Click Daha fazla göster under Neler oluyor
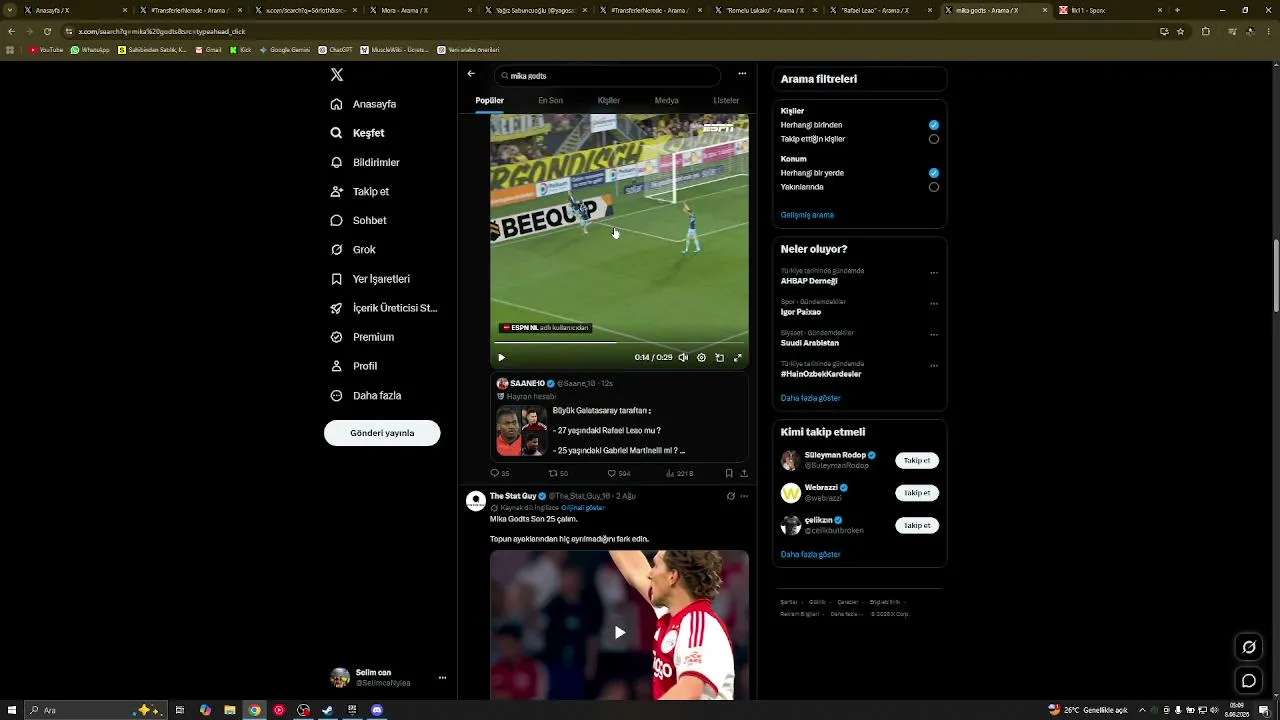Image resolution: width=1280 pixels, height=720 pixels. pyautogui.click(x=810, y=398)
